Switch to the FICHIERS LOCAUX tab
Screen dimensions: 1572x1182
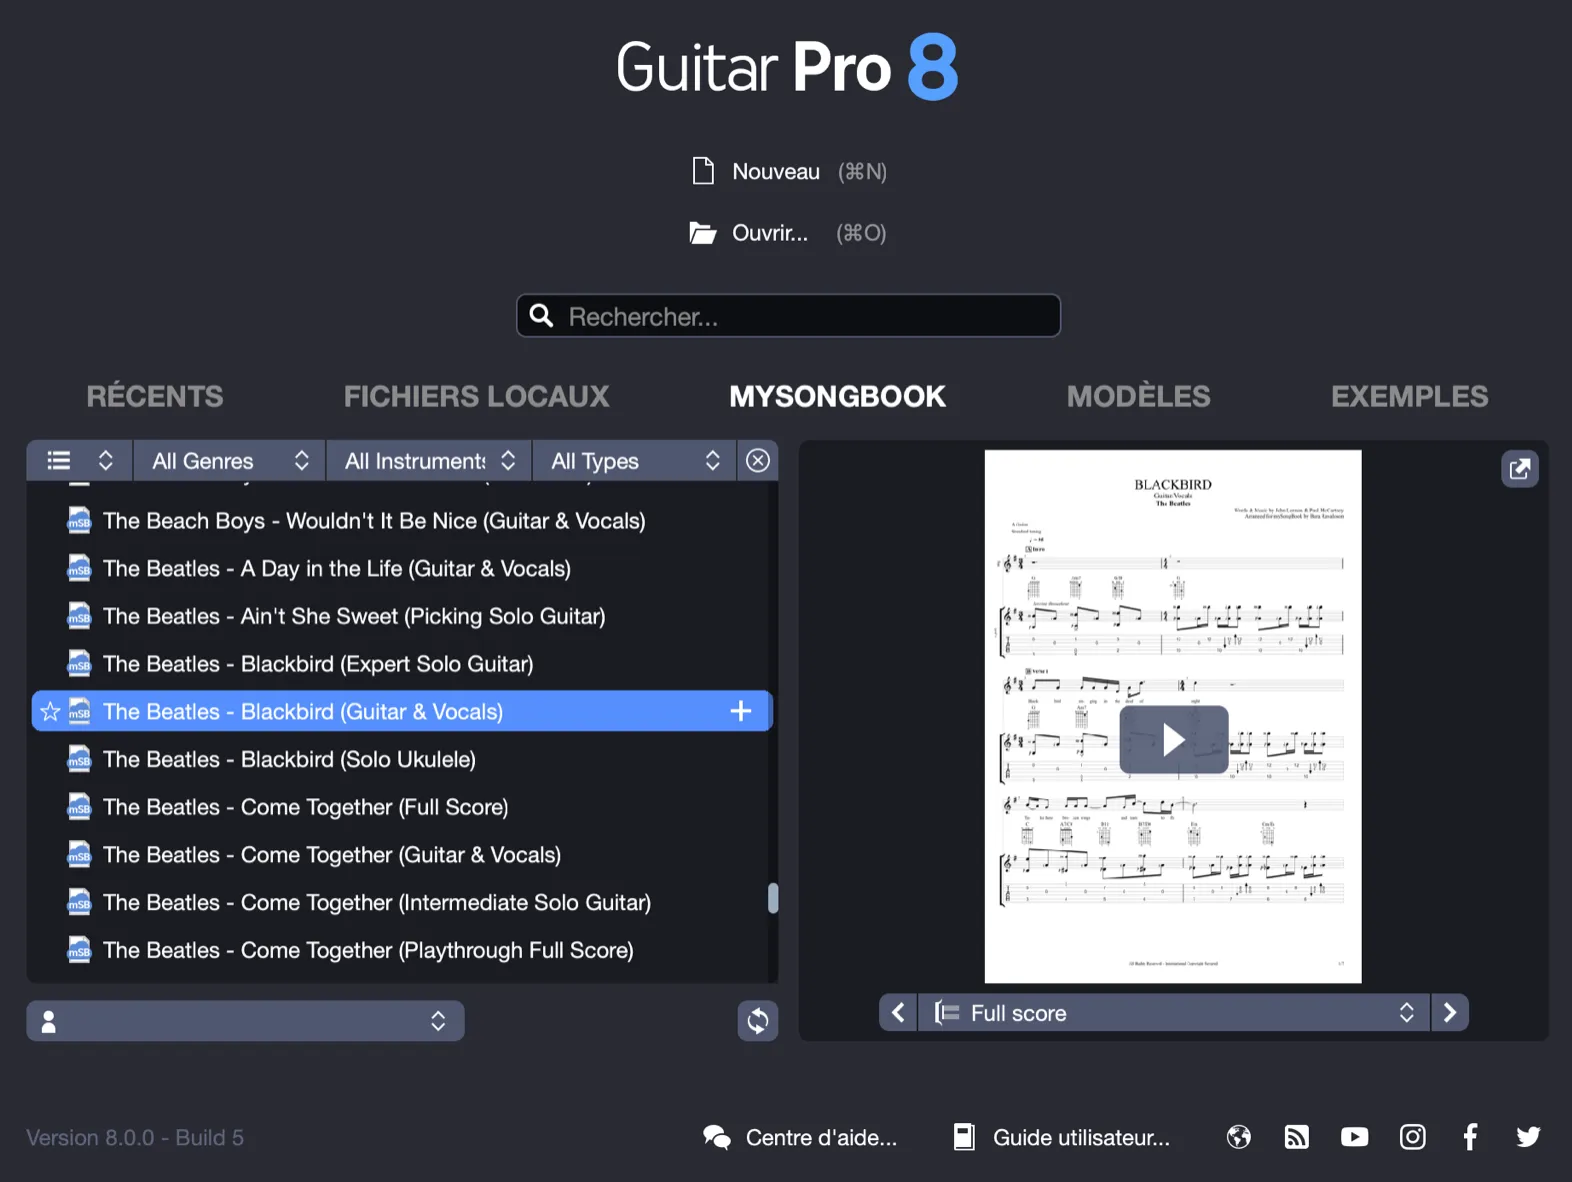coord(477,397)
